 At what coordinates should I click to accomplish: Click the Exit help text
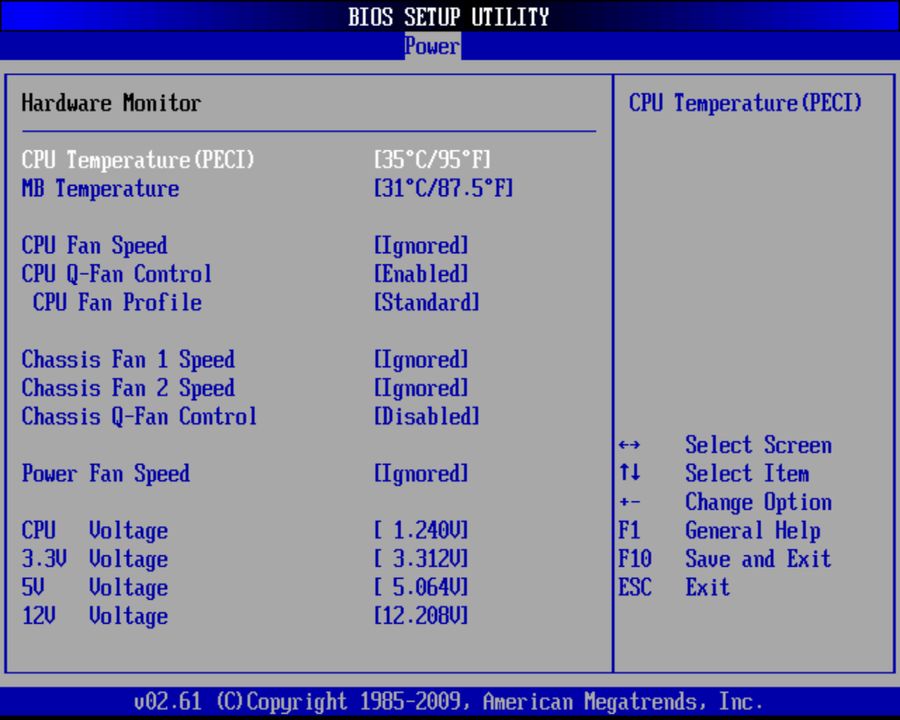(708, 587)
